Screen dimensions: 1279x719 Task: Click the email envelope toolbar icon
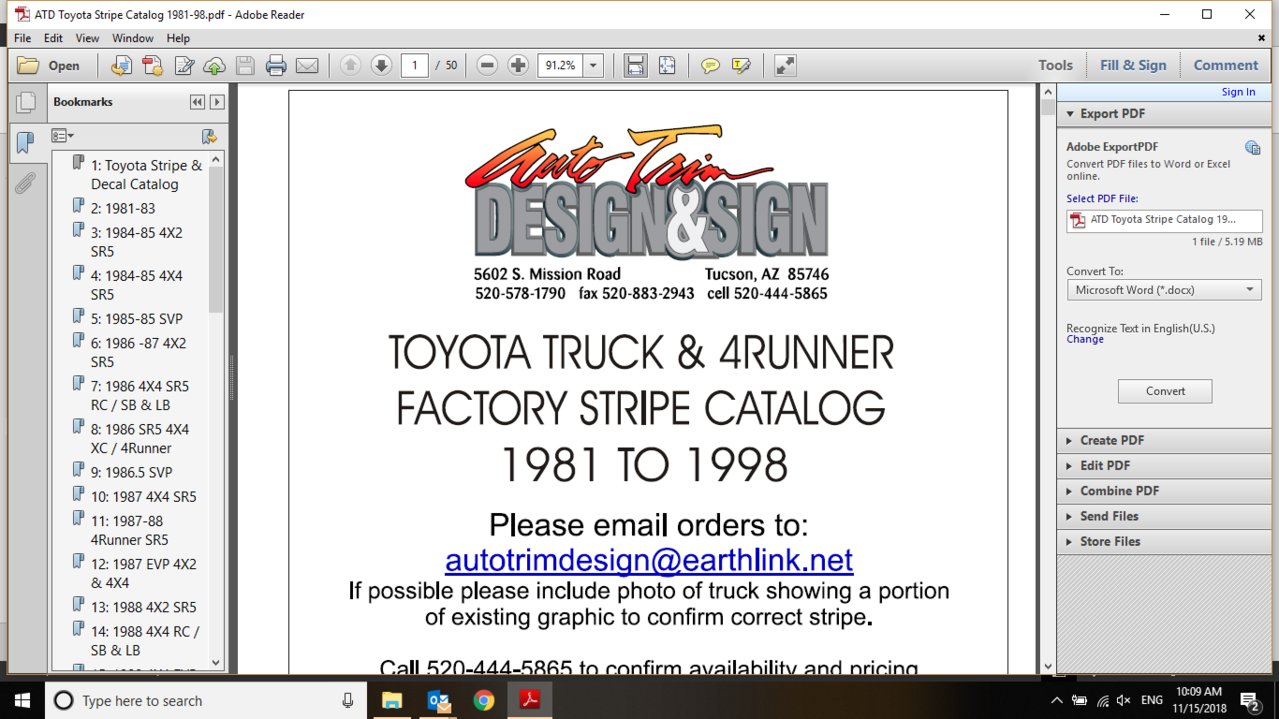307,65
